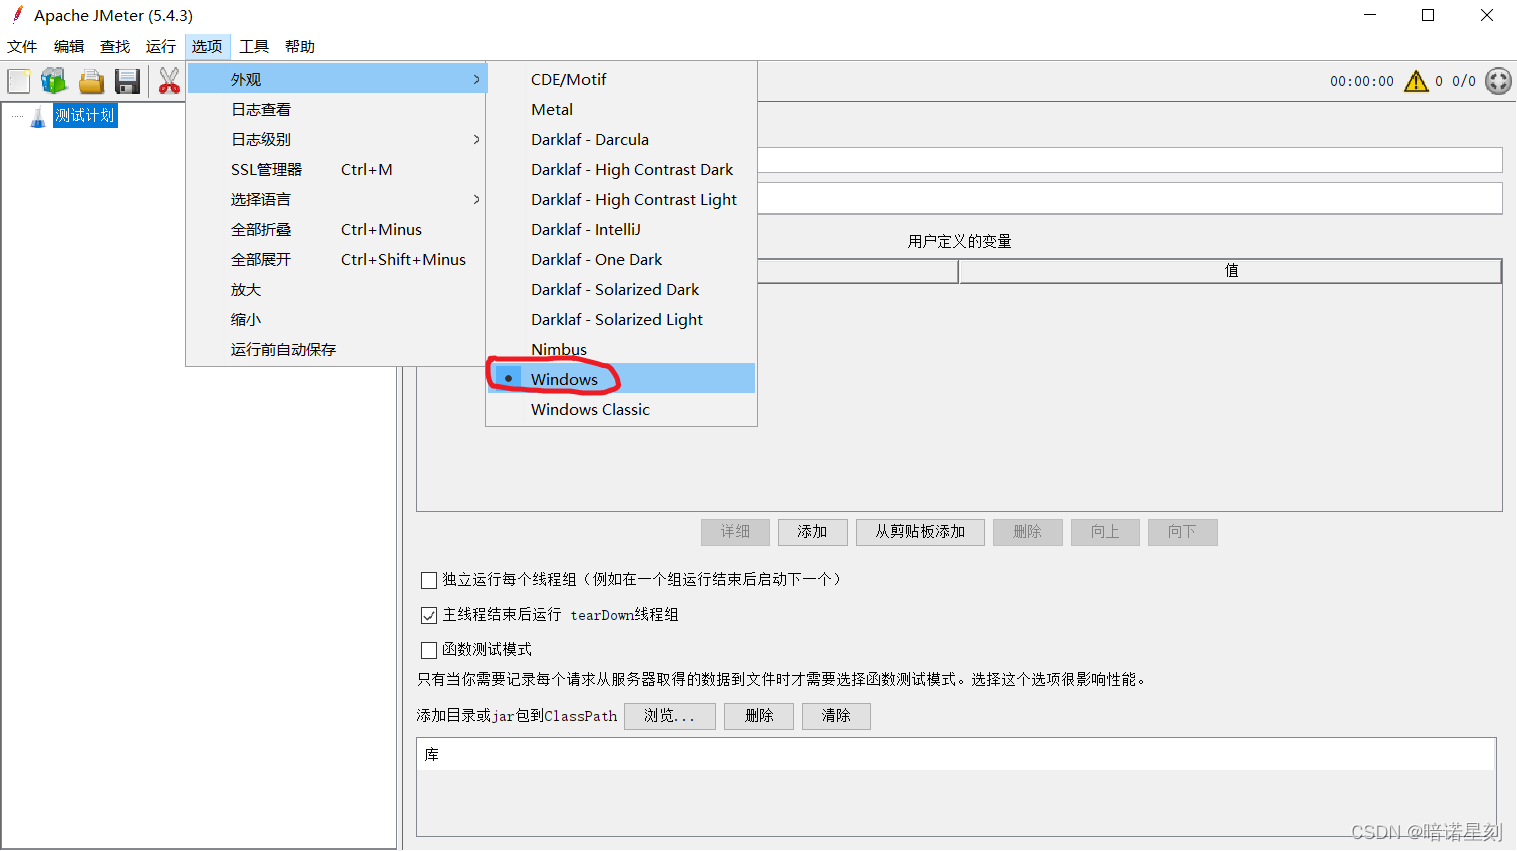Click the flask icon beside 测试计划
Viewport: 1517px width, 851px height.
click(x=38, y=116)
